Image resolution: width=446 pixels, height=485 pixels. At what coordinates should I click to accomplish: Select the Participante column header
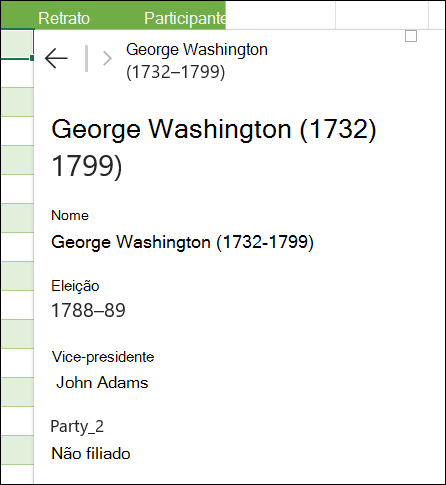pyautogui.click(x=185, y=18)
